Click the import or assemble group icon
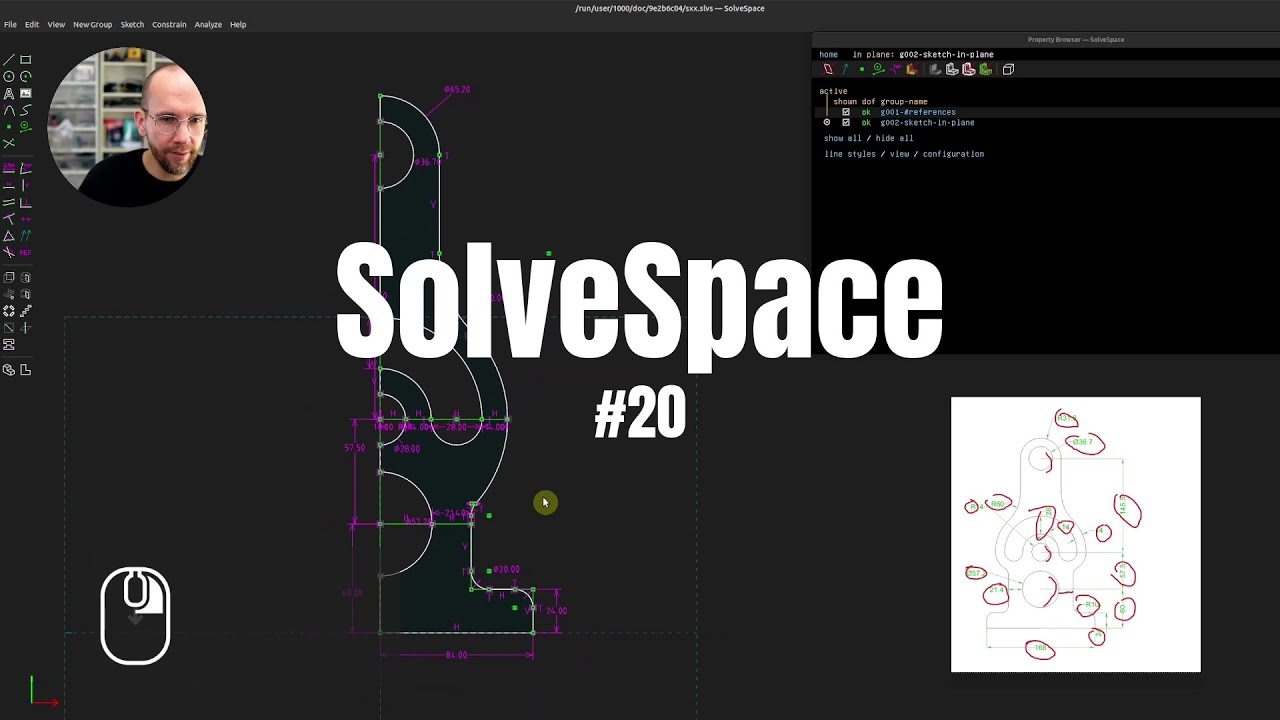The height and width of the screenshot is (720, 1280). click(9, 345)
